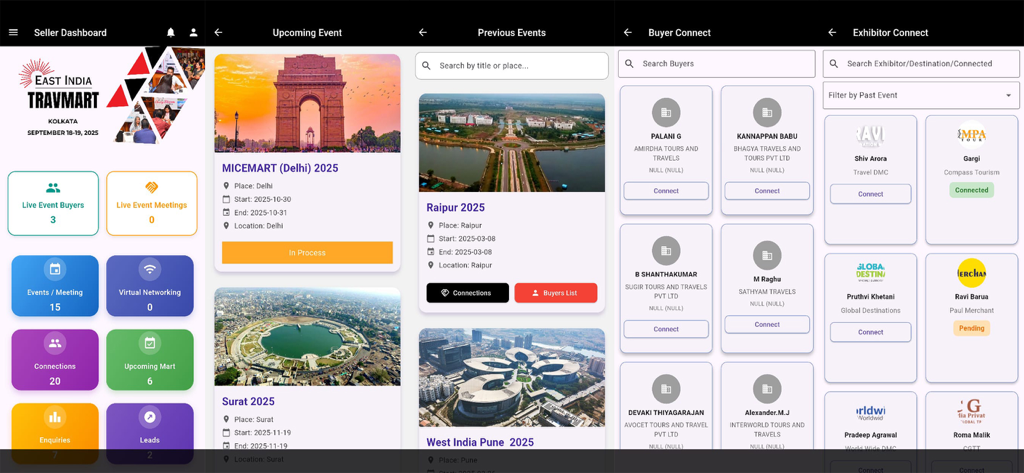Click Alexander.M.J's company avatar icon

click(767, 389)
